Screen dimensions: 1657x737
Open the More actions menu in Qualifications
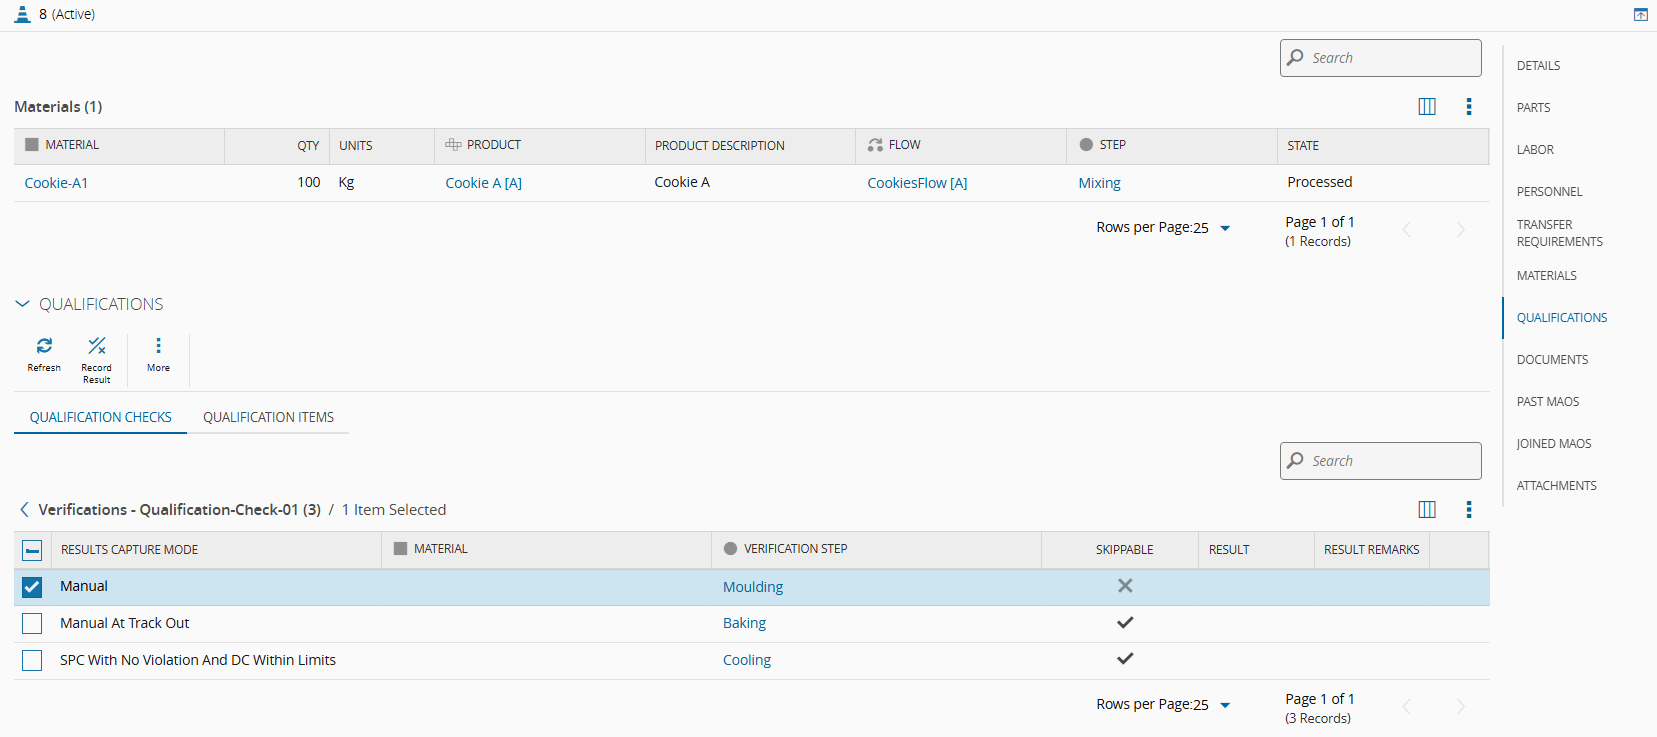pos(158,346)
